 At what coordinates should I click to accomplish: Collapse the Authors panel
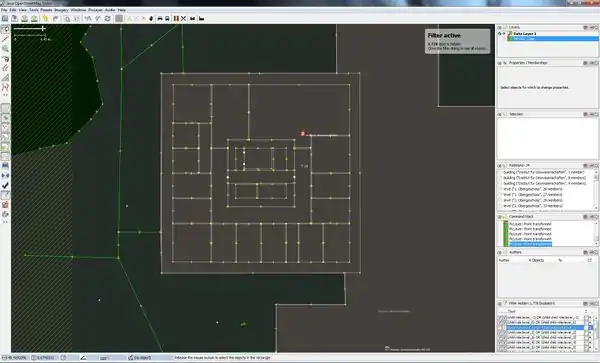coord(499,252)
